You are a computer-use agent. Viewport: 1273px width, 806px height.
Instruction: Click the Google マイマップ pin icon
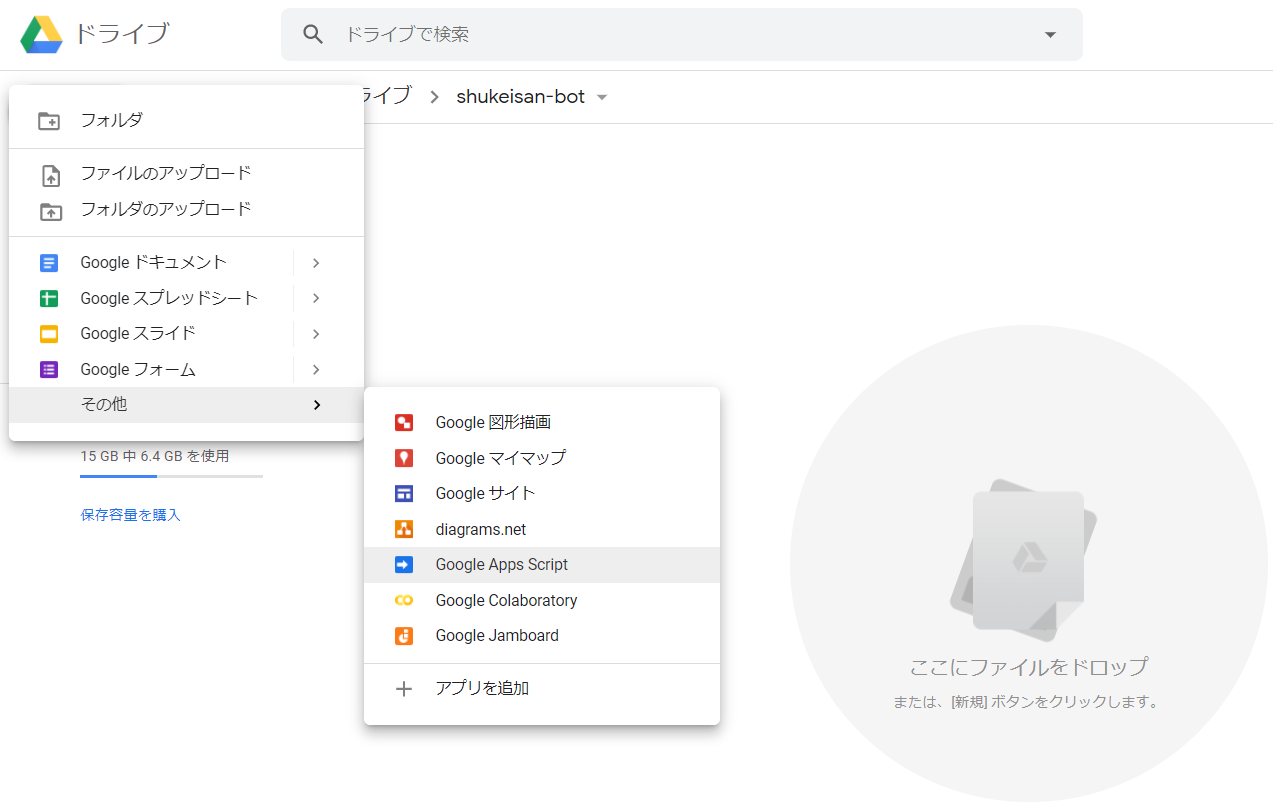tap(404, 458)
